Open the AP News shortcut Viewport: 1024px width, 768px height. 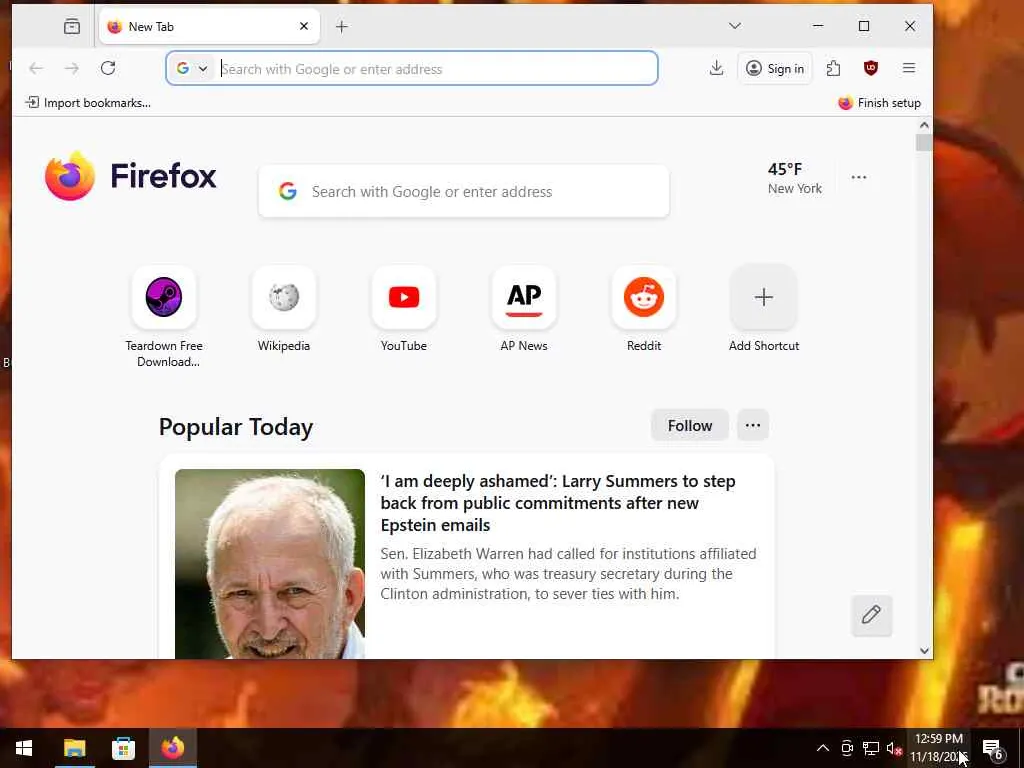pos(524,310)
